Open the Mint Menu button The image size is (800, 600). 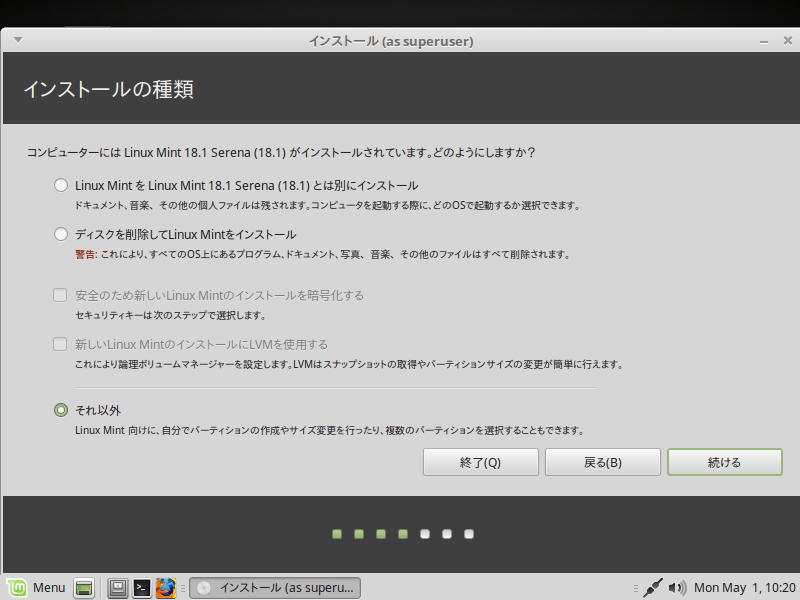tap(36, 588)
